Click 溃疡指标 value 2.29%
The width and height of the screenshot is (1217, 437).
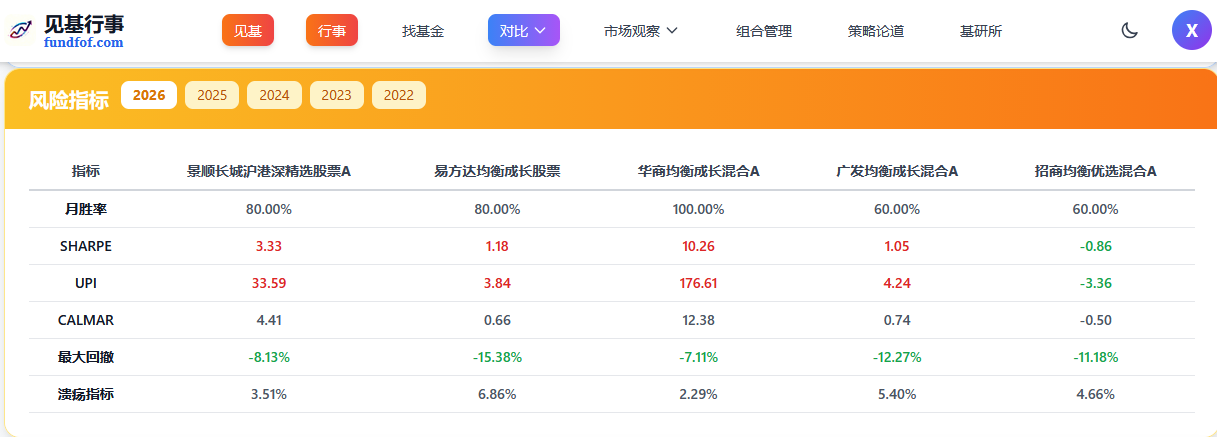coord(698,394)
